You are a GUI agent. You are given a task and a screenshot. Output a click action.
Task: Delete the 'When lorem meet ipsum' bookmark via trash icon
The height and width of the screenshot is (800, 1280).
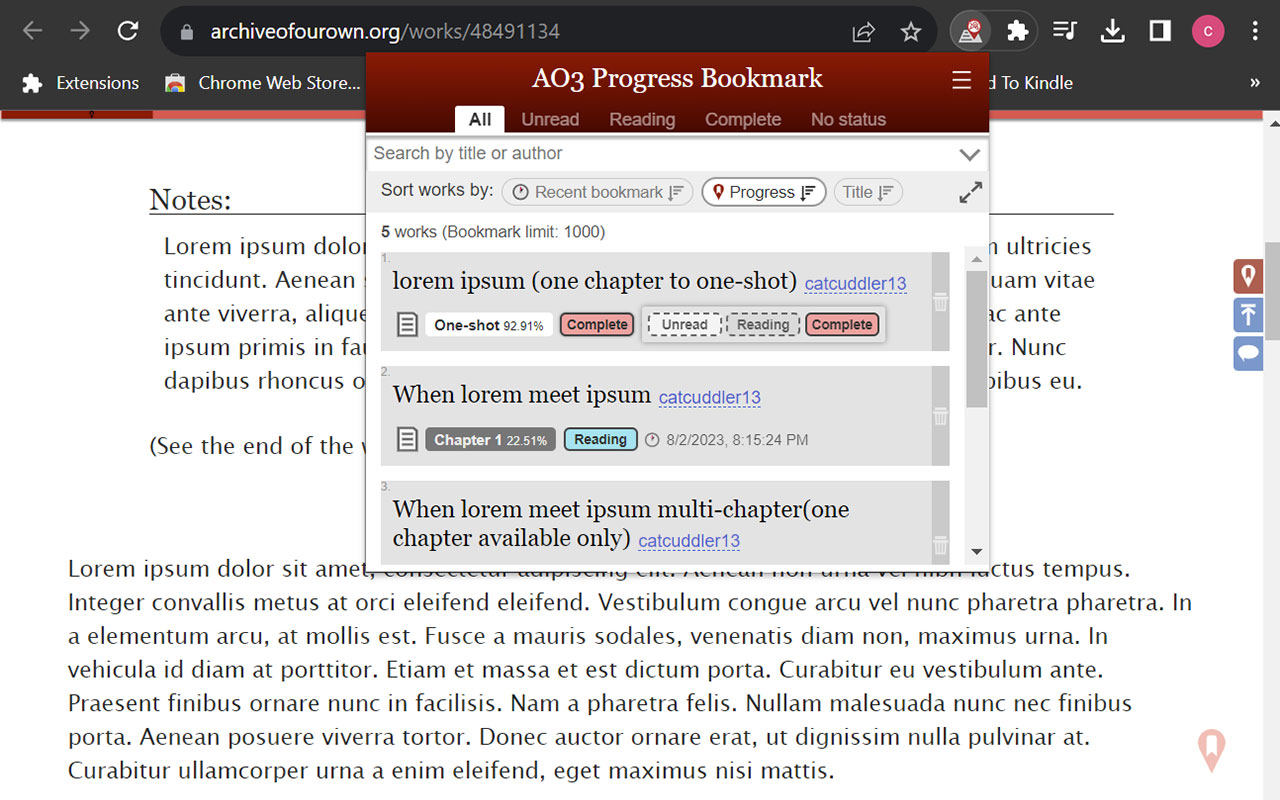pos(940,419)
